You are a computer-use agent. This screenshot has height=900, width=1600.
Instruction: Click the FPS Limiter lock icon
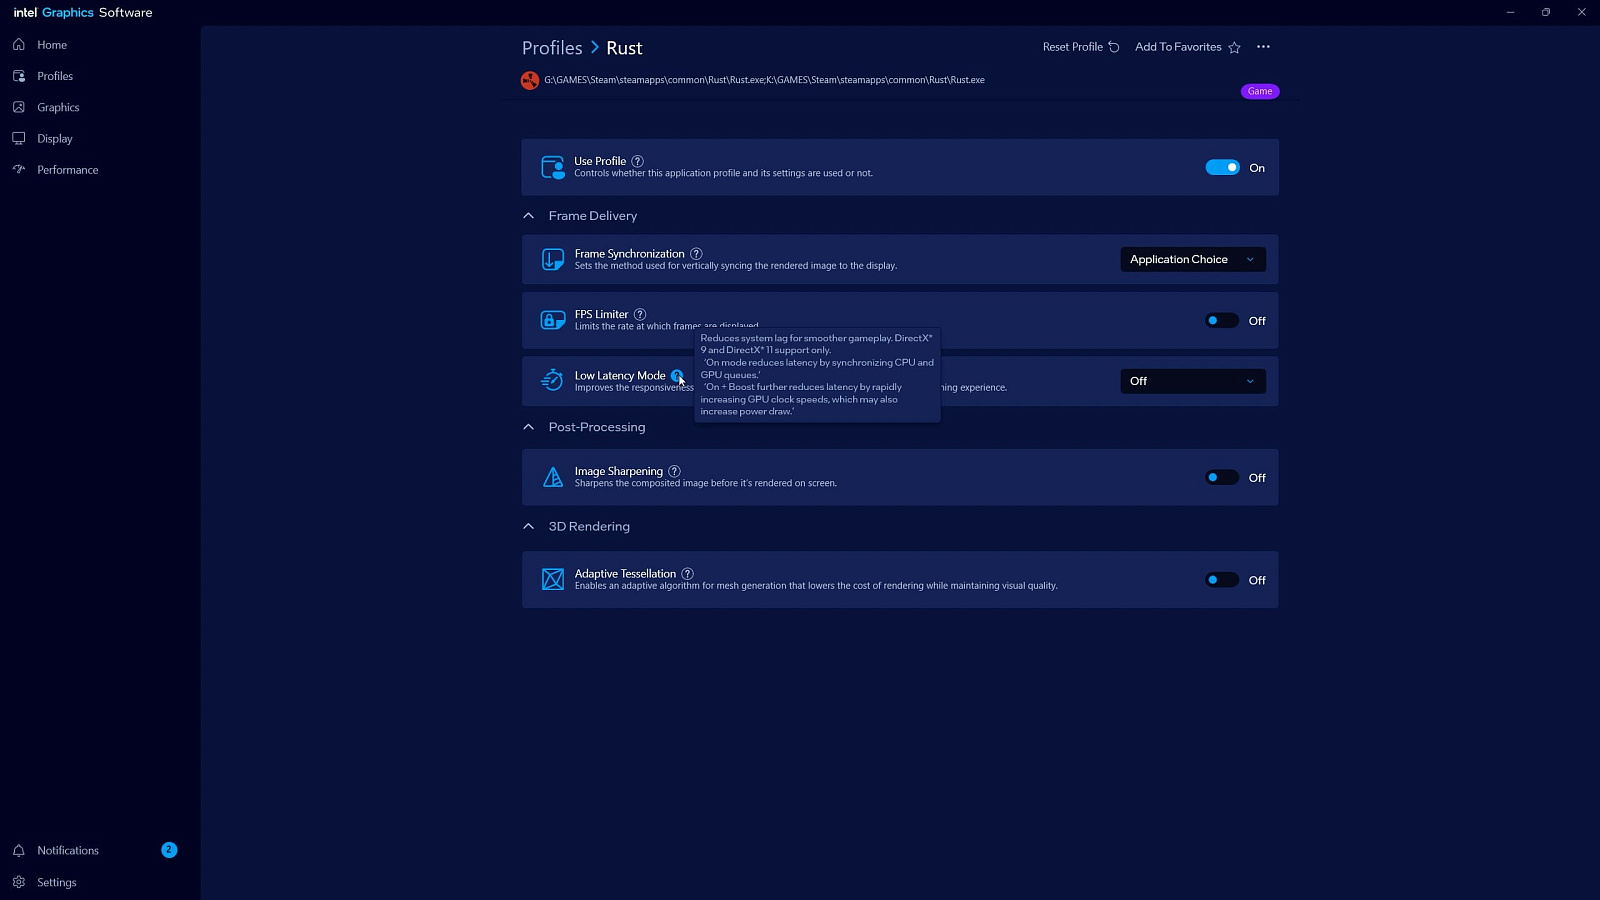click(553, 321)
